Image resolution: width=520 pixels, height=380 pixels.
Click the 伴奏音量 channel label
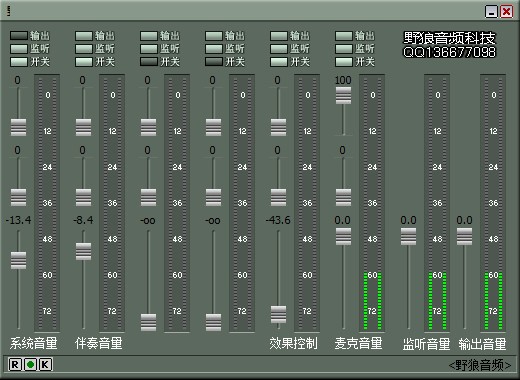99,343
